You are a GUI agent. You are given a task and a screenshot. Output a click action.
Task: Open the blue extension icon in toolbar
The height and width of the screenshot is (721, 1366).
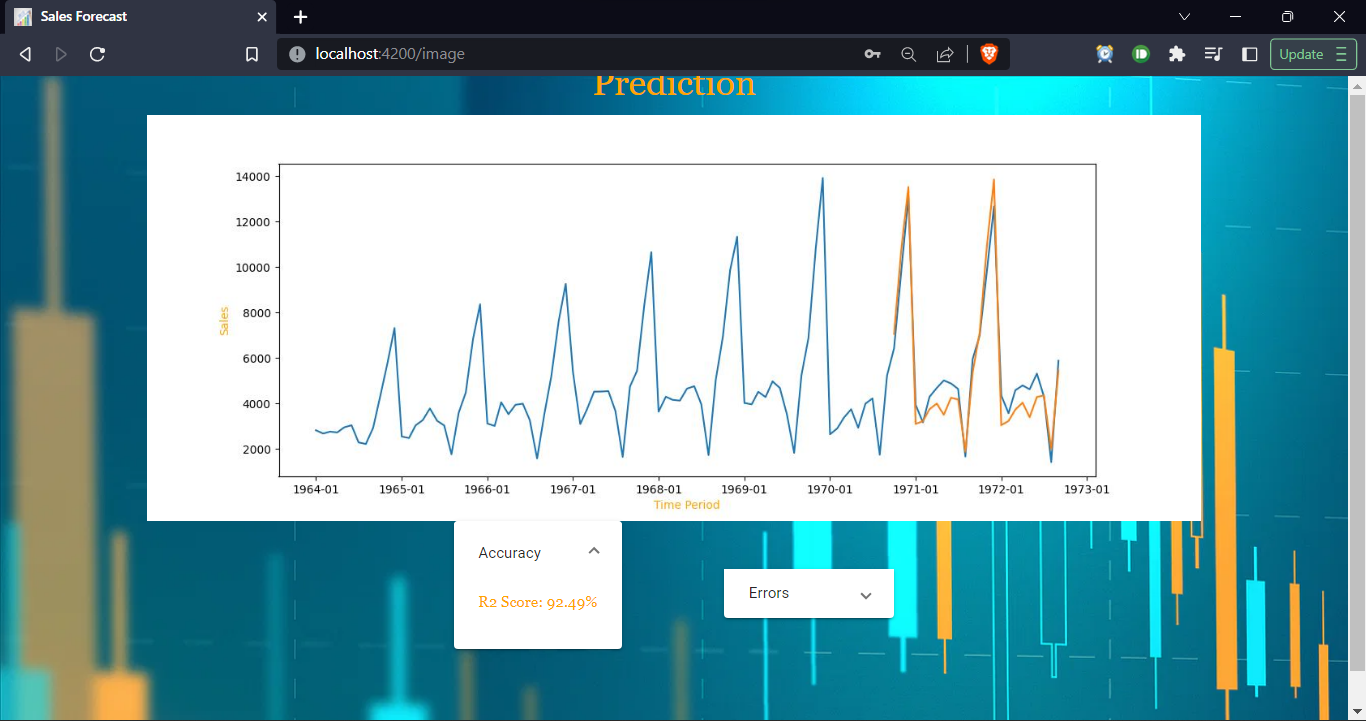1105,54
